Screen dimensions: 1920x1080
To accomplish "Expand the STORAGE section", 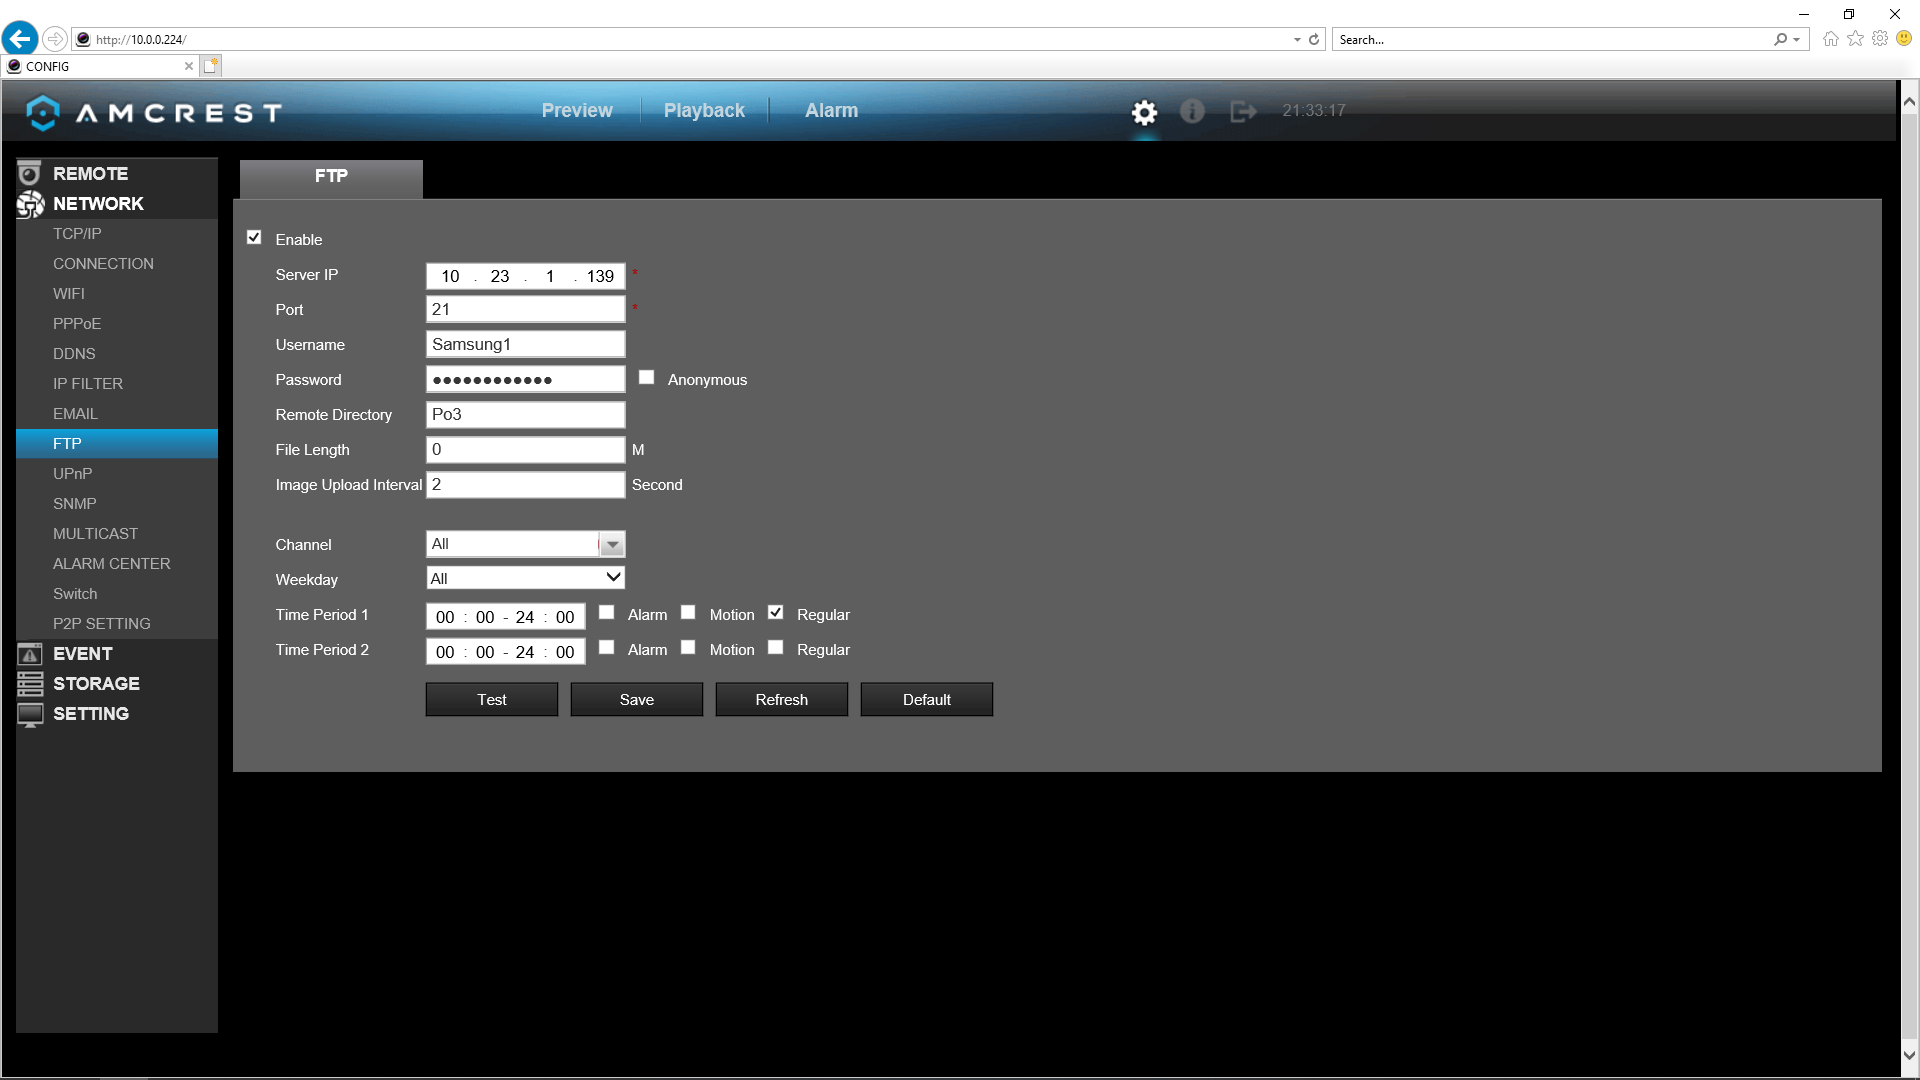I will tap(96, 684).
